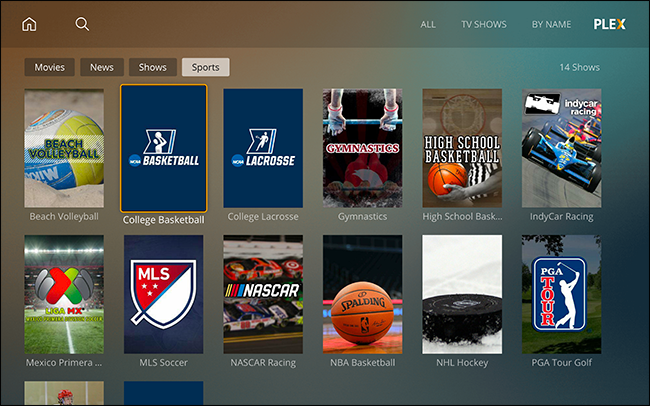Open the Liga MX soccer poster

[x=64, y=294]
